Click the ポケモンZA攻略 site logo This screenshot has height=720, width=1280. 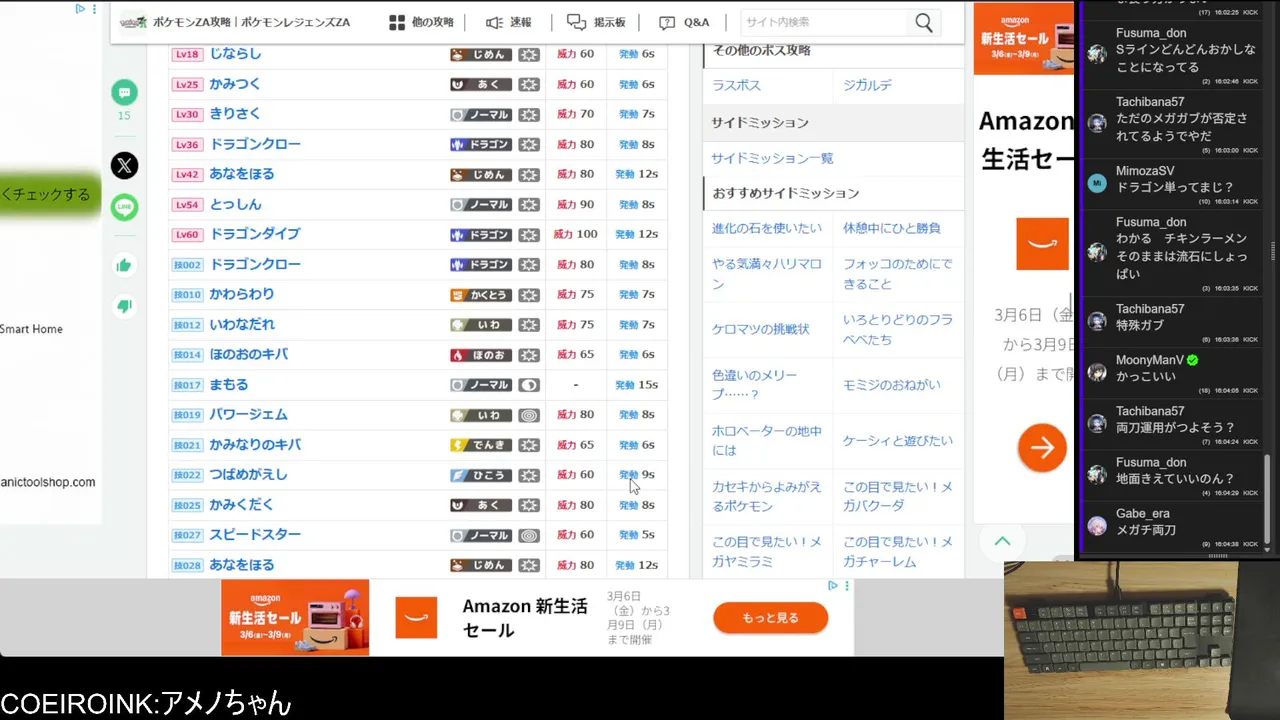point(235,22)
